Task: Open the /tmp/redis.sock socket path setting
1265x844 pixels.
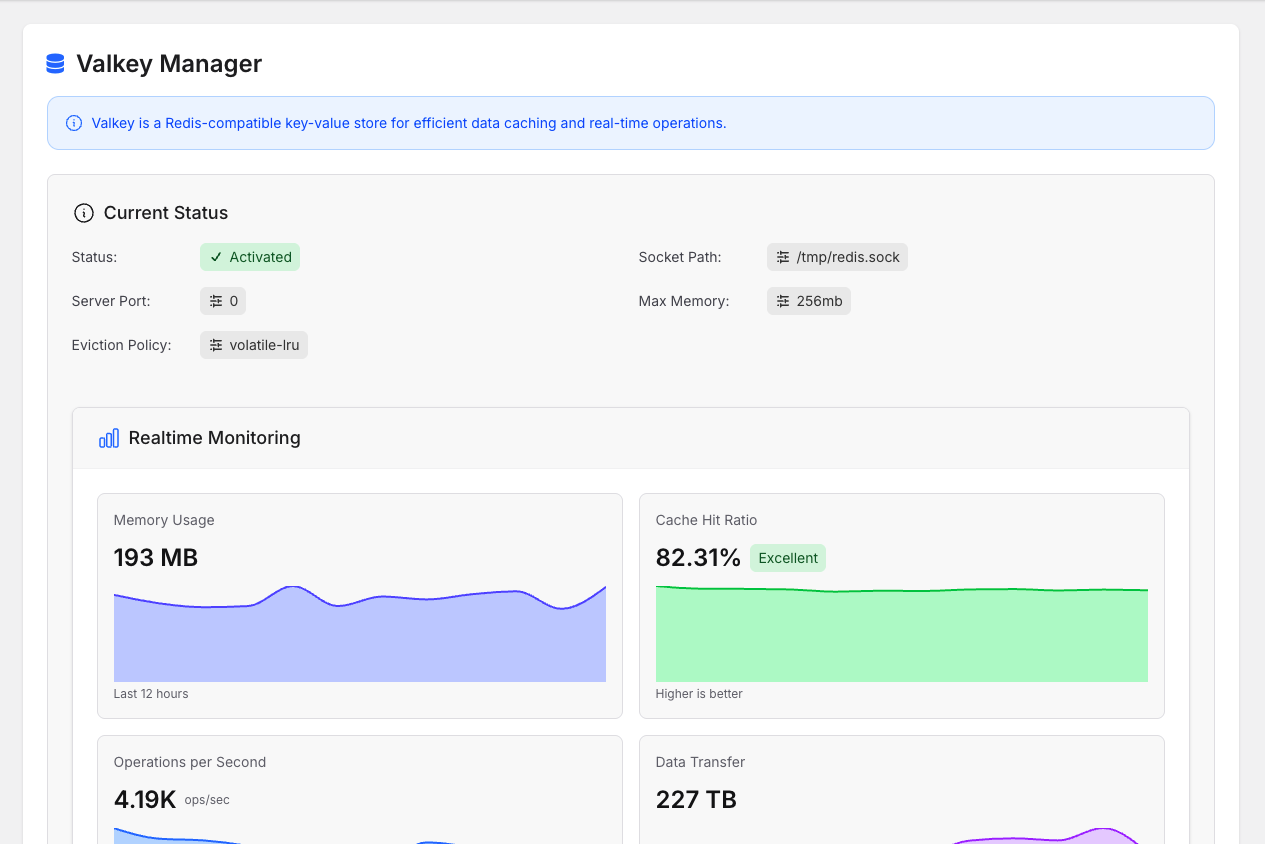Action: pyautogui.click(x=838, y=257)
